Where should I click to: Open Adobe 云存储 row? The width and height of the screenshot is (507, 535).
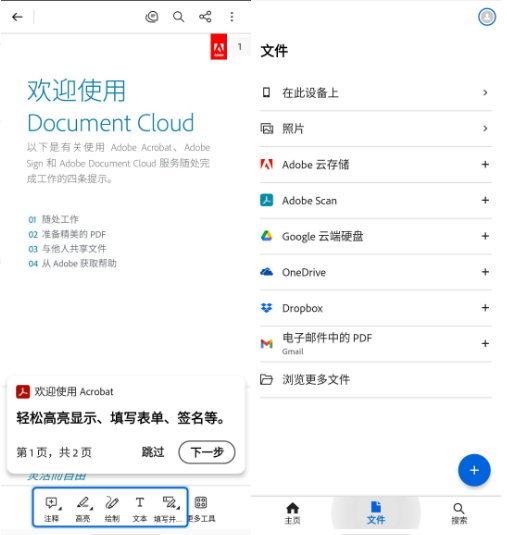point(376,164)
